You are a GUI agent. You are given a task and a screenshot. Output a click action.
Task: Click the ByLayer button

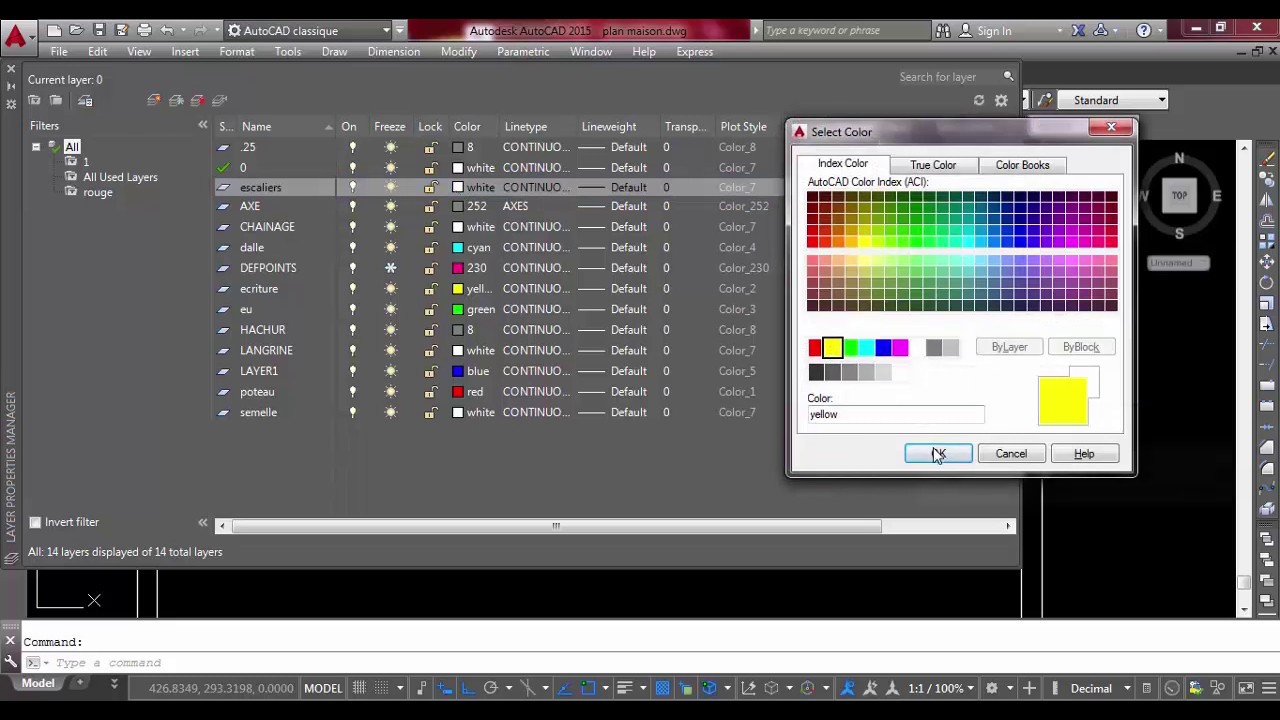[1009, 347]
